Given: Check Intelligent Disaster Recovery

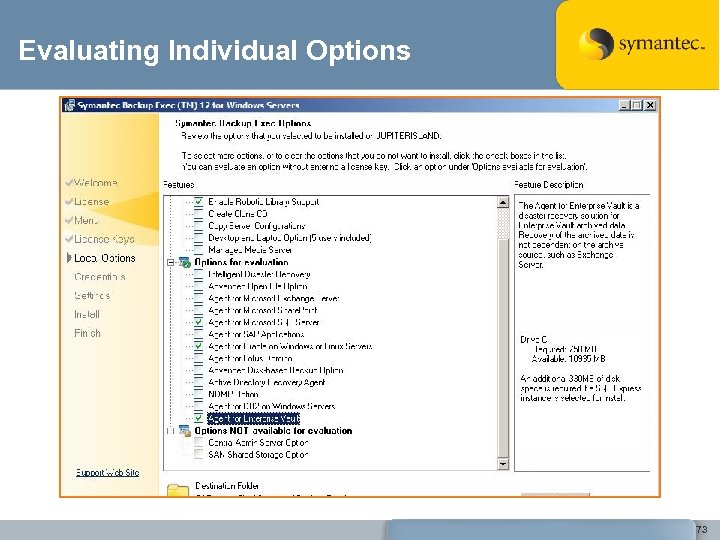Looking at the screenshot, I should (198, 275).
